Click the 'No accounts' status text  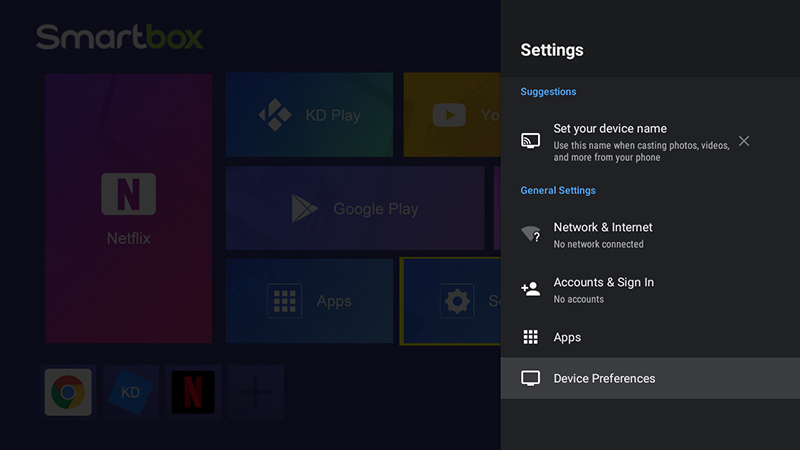579,299
